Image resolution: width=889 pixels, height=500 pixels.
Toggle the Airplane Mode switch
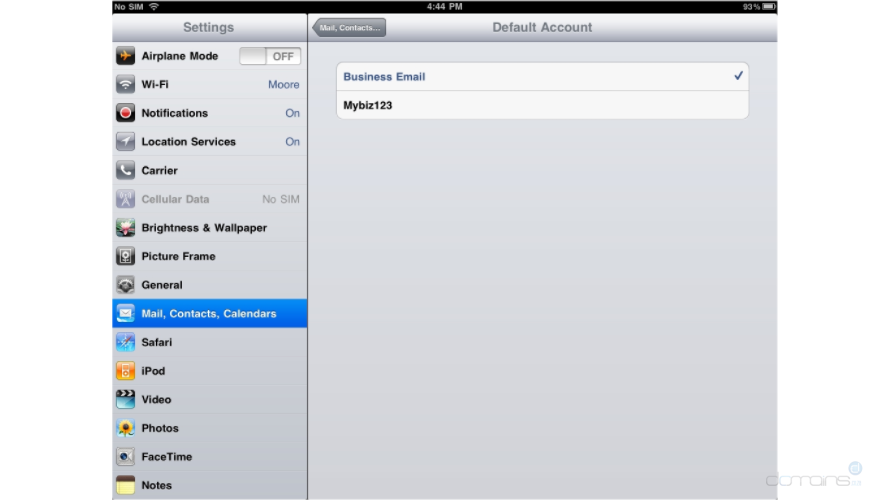pos(270,57)
